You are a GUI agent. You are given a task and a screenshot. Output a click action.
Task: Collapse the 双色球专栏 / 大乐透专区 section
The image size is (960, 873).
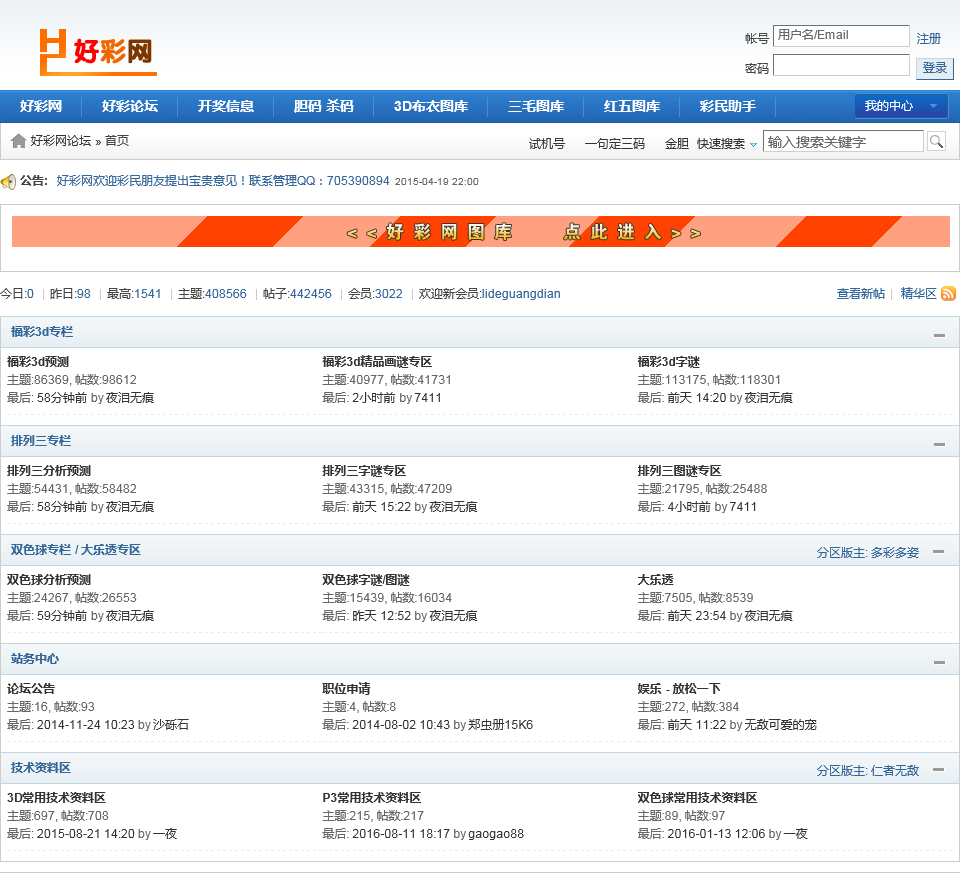click(939, 552)
